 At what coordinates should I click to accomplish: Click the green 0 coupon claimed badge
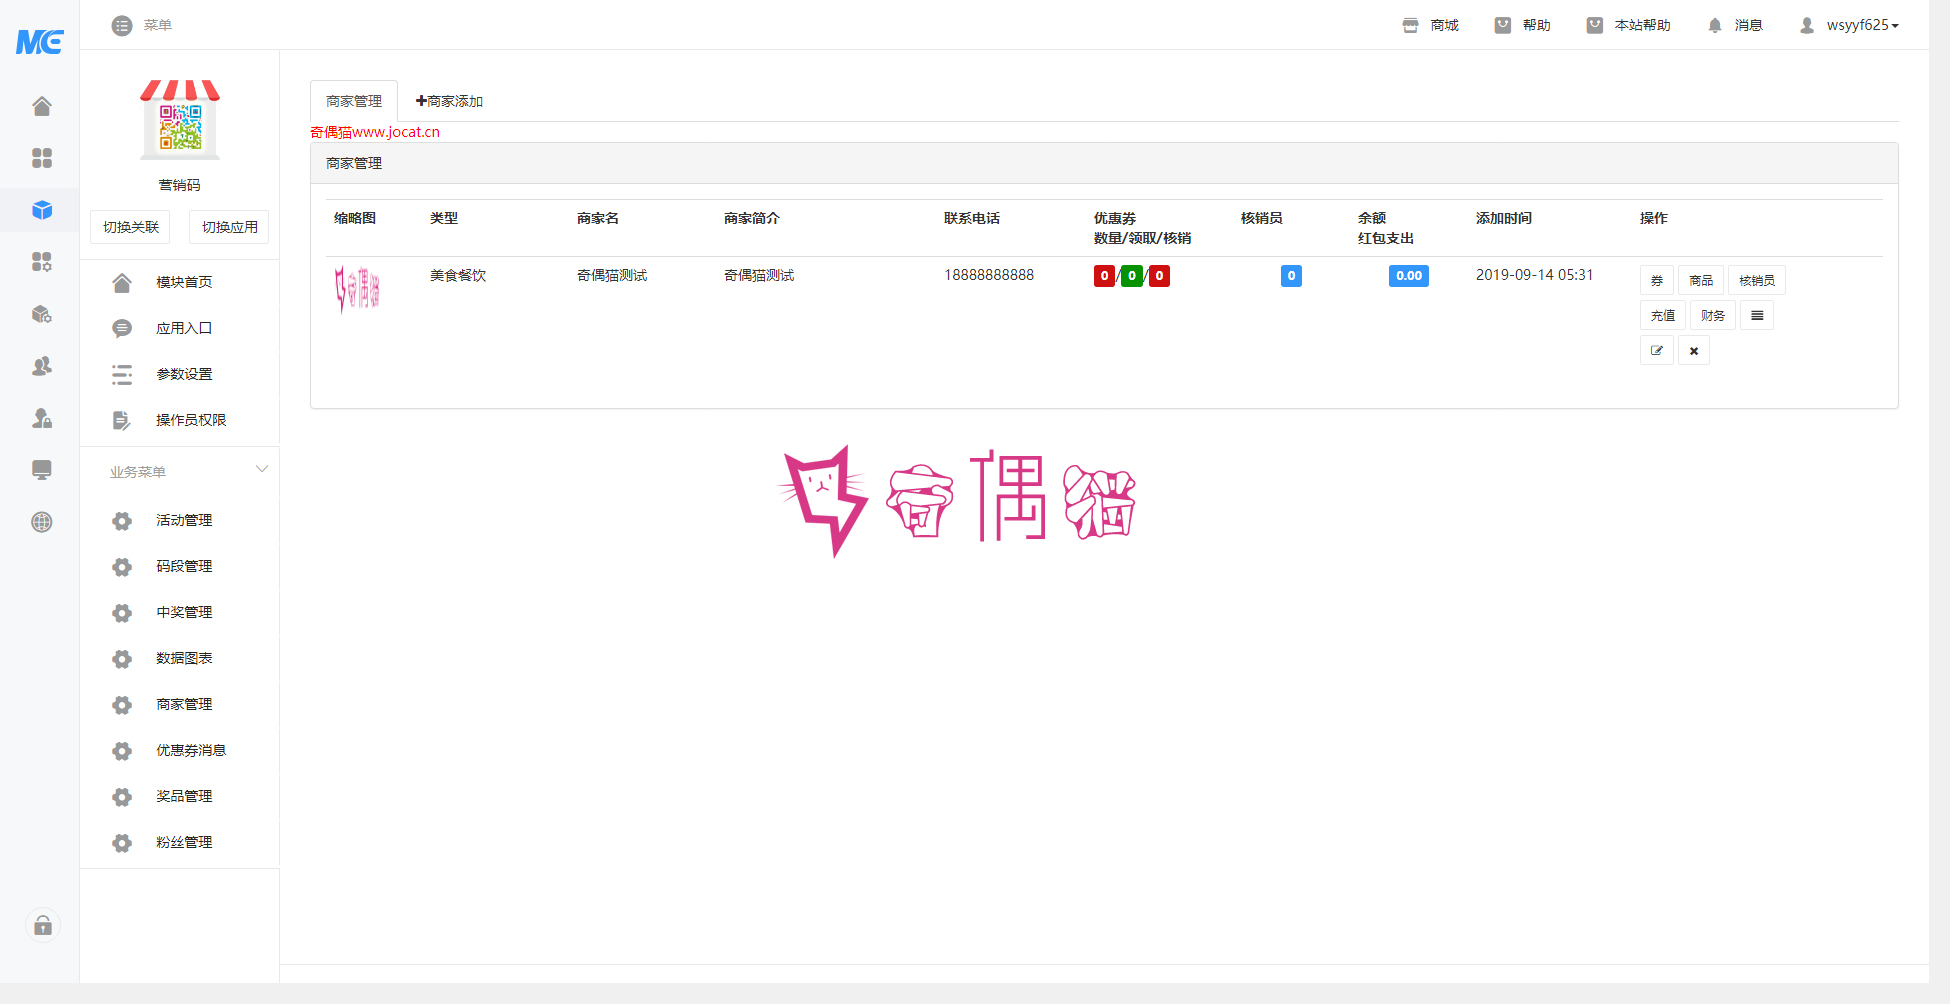[x=1132, y=276]
